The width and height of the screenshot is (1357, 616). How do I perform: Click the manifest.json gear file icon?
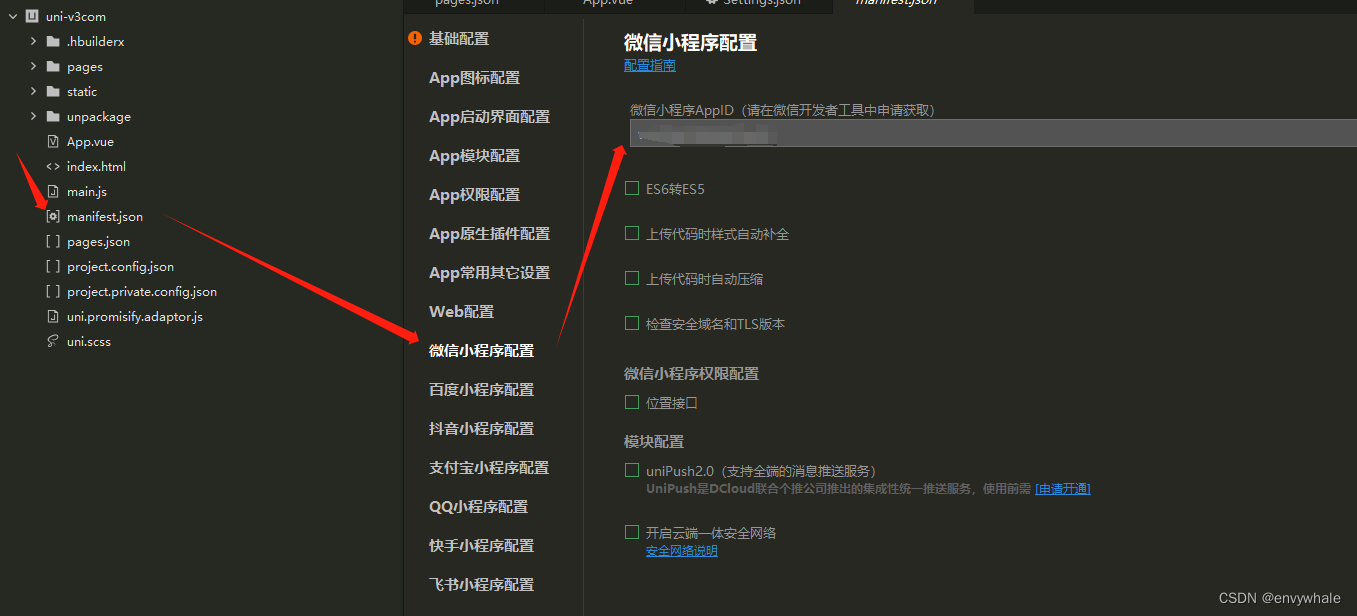click(x=53, y=217)
